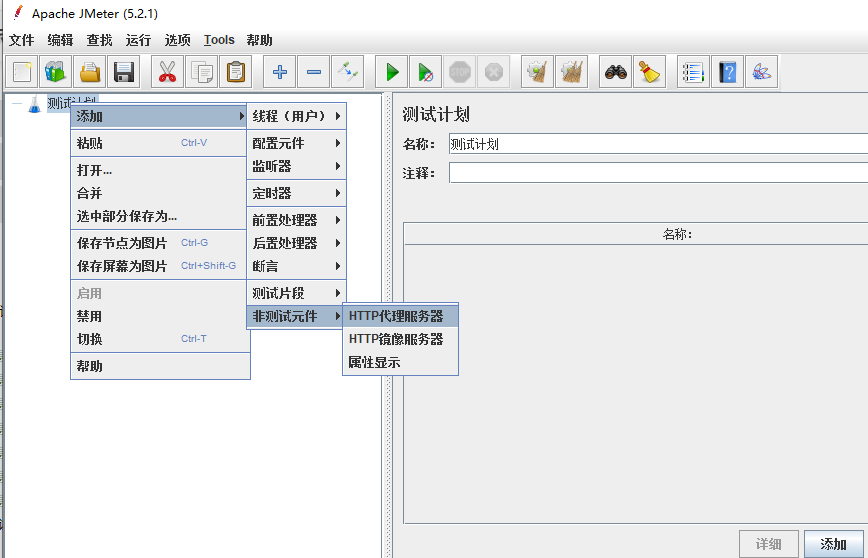
Task: Start the test with green play icon
Action: (x=391, y=72)
